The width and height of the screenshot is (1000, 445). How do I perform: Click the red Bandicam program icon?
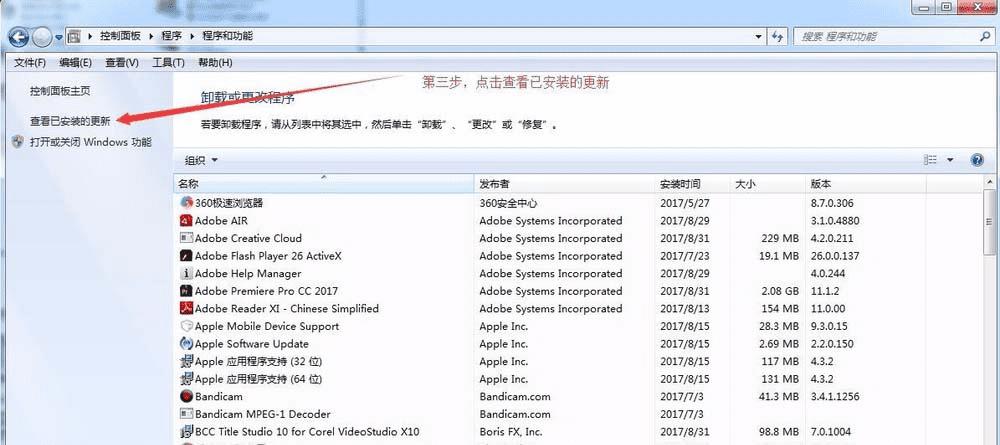pyautogui.click(x=186, y=397)
